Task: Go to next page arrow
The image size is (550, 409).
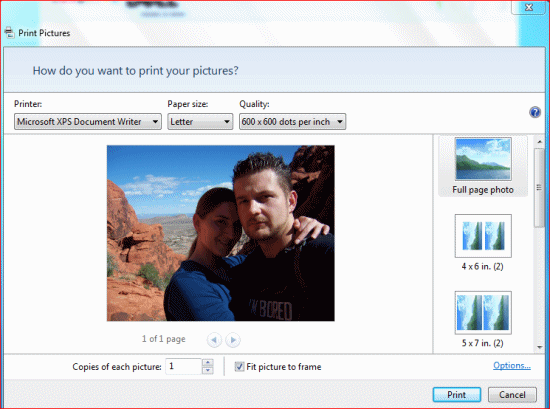Action: 233,340
